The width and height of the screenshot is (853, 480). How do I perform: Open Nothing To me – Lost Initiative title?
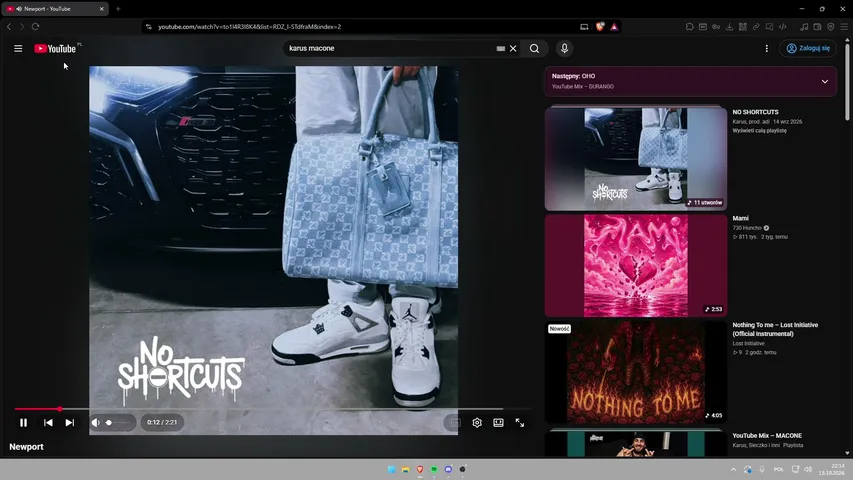click(775, 329)
